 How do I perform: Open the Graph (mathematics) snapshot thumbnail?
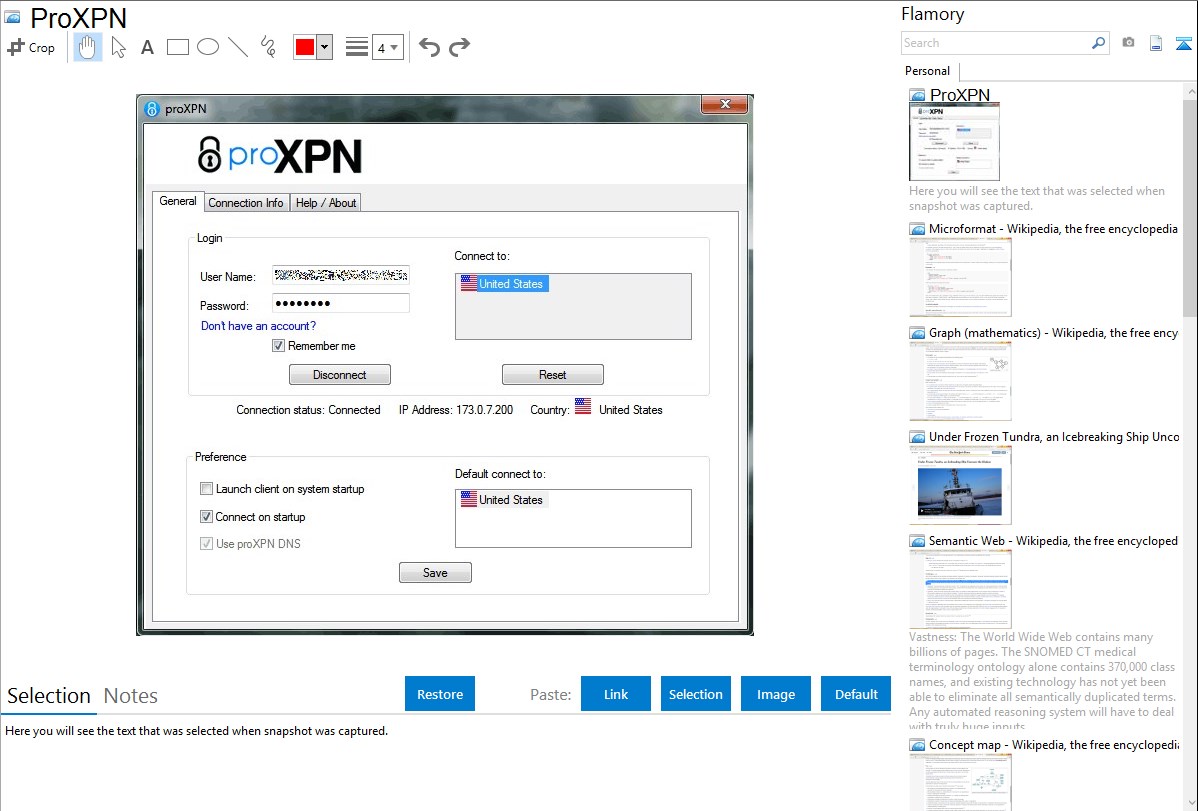[960, 381]
